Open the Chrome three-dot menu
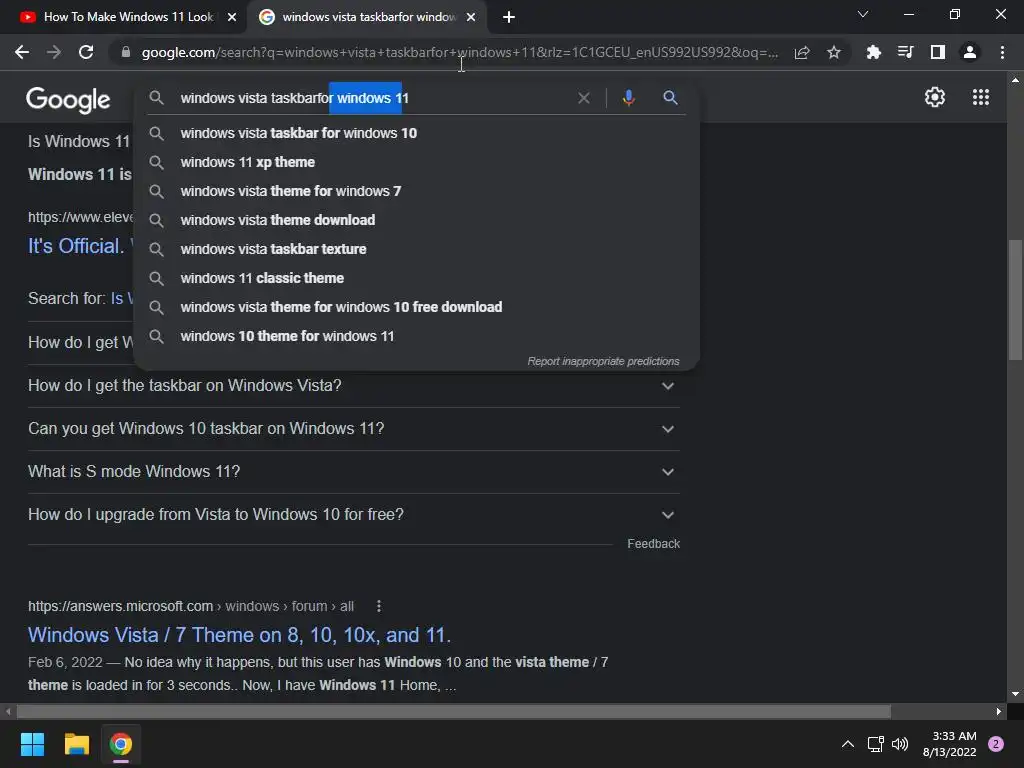The height and width of the screenshot is (768, 1024). pyautogui.click(x=1002, y=52)
